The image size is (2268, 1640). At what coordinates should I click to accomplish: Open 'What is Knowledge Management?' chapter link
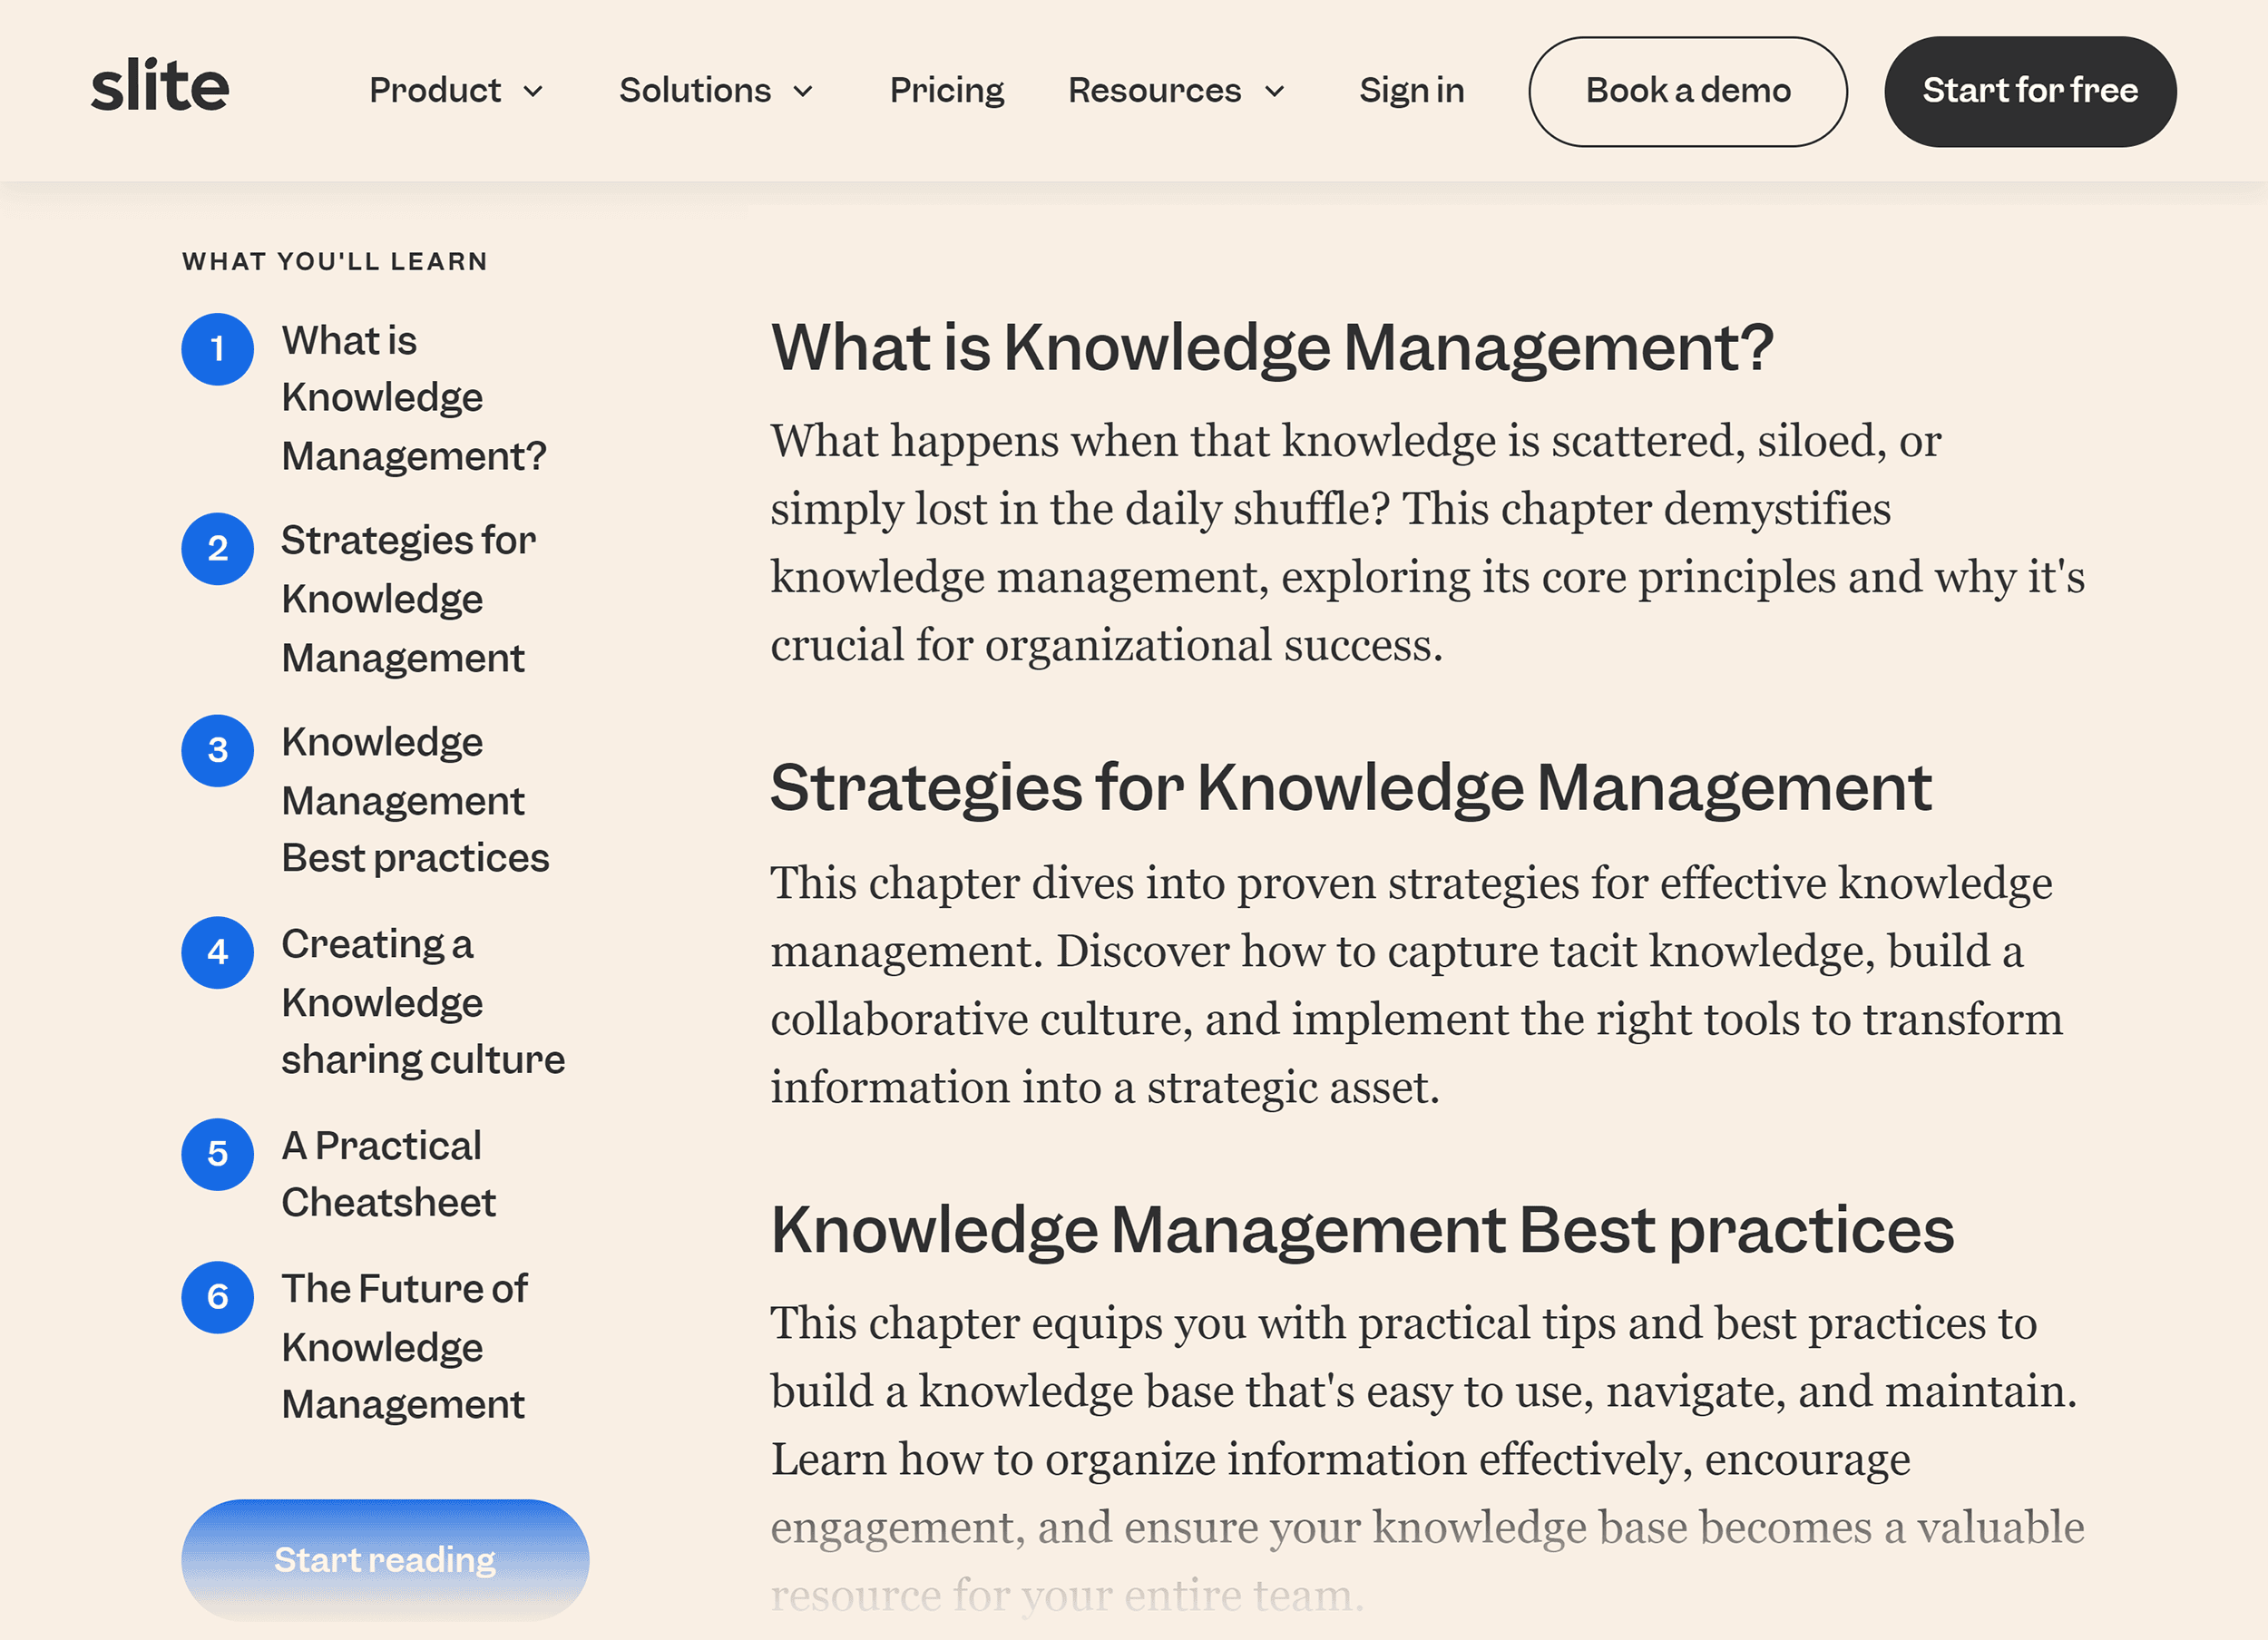pyautogui.click(x=414, y=397)
